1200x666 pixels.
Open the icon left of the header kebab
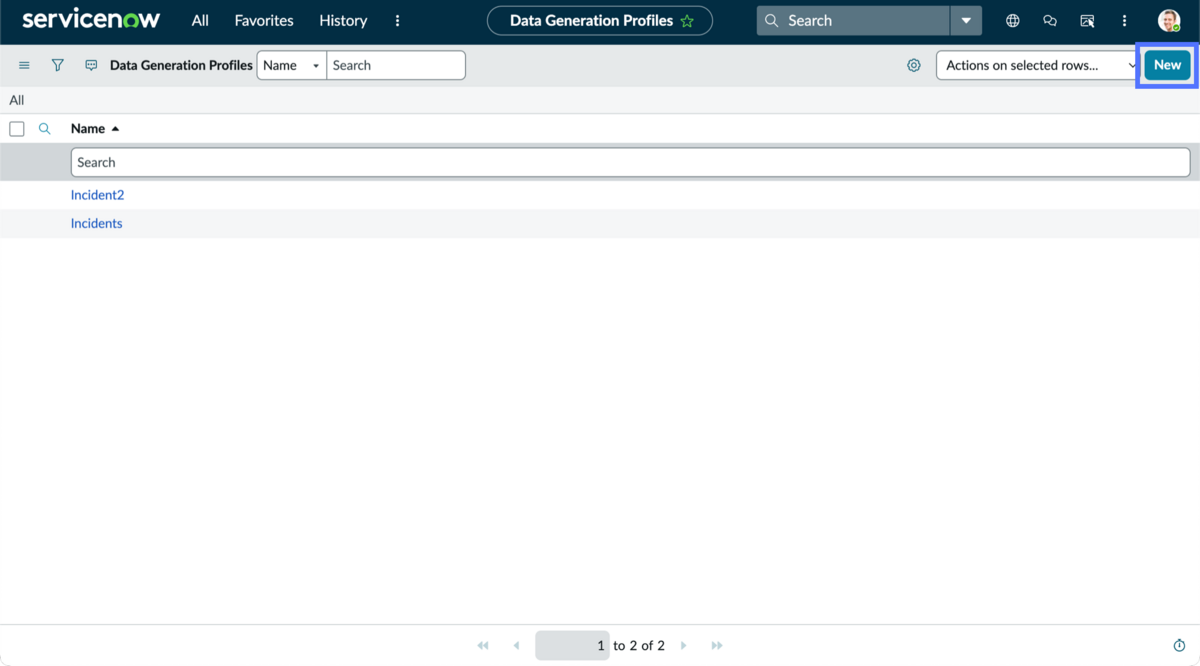[1087, 21]
